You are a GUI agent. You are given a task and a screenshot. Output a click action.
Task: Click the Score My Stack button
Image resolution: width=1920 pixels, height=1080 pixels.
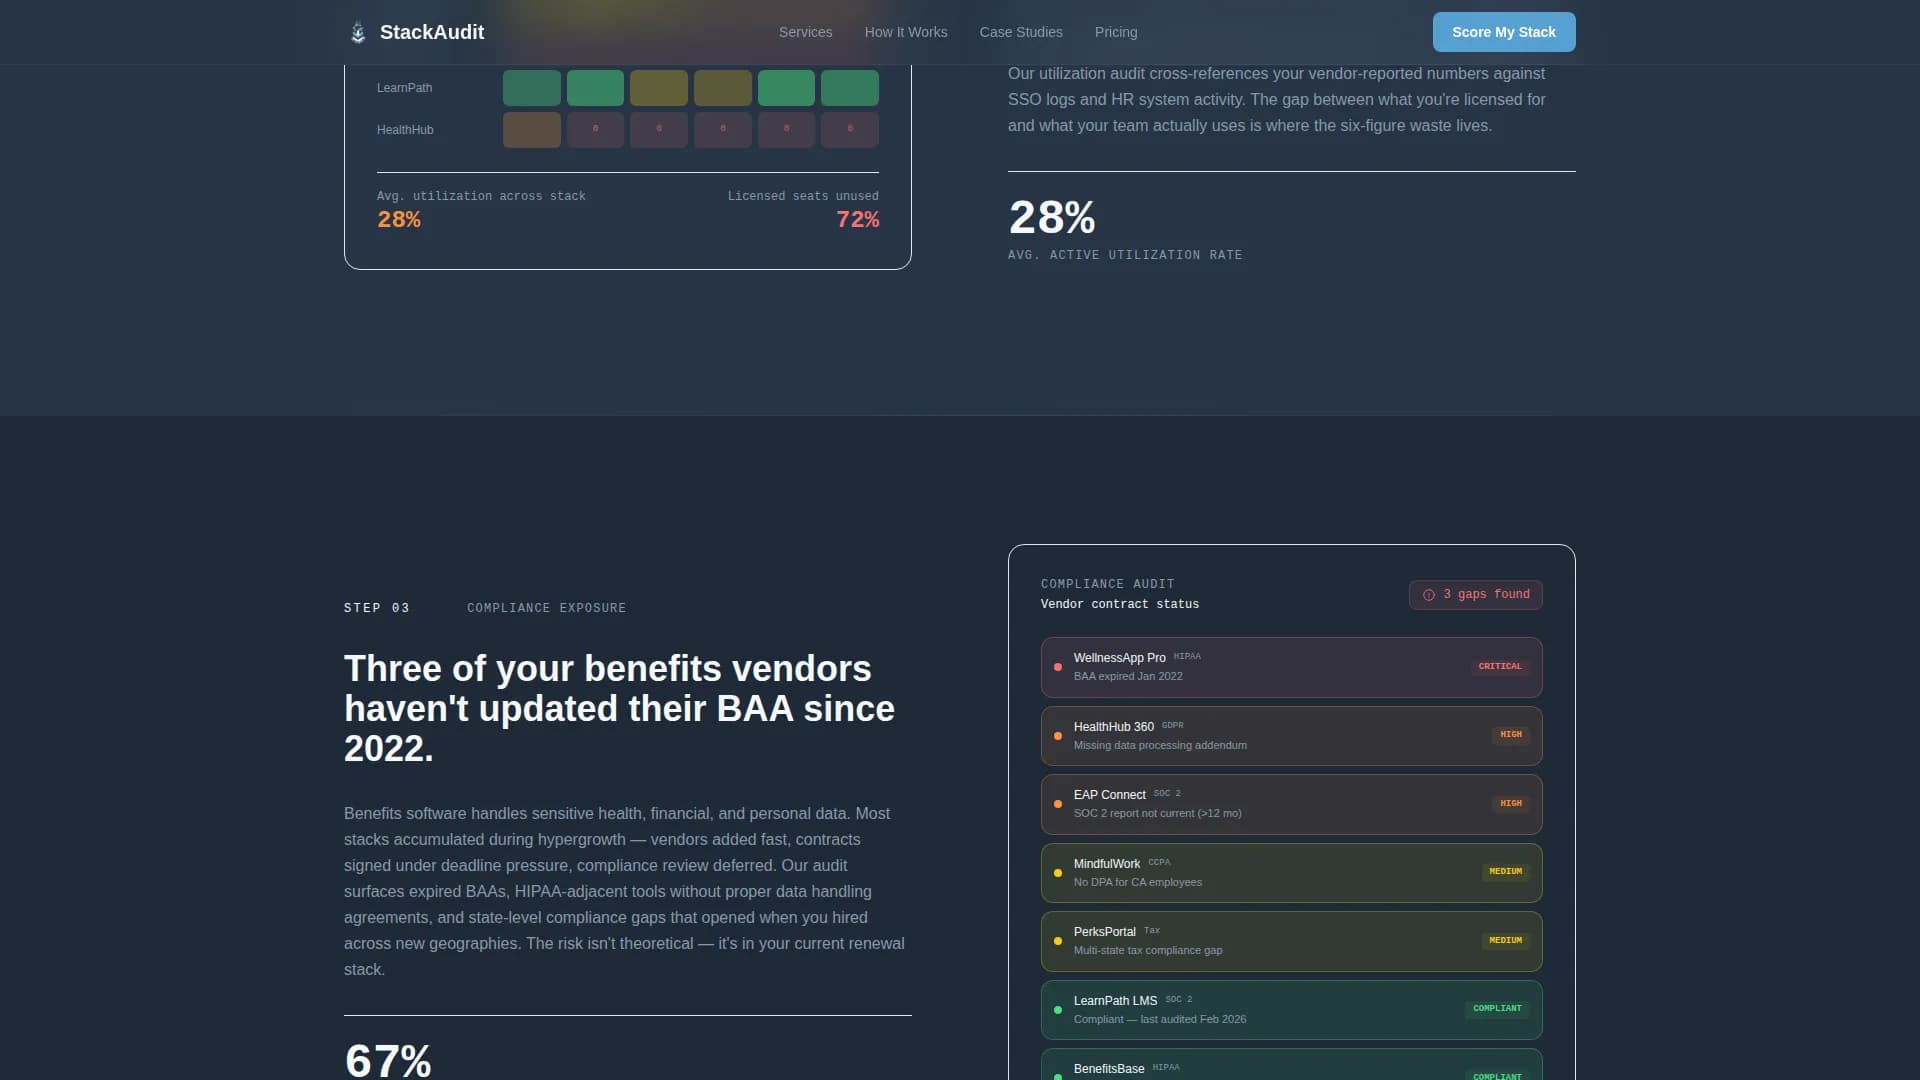(x=1504, y=31)
